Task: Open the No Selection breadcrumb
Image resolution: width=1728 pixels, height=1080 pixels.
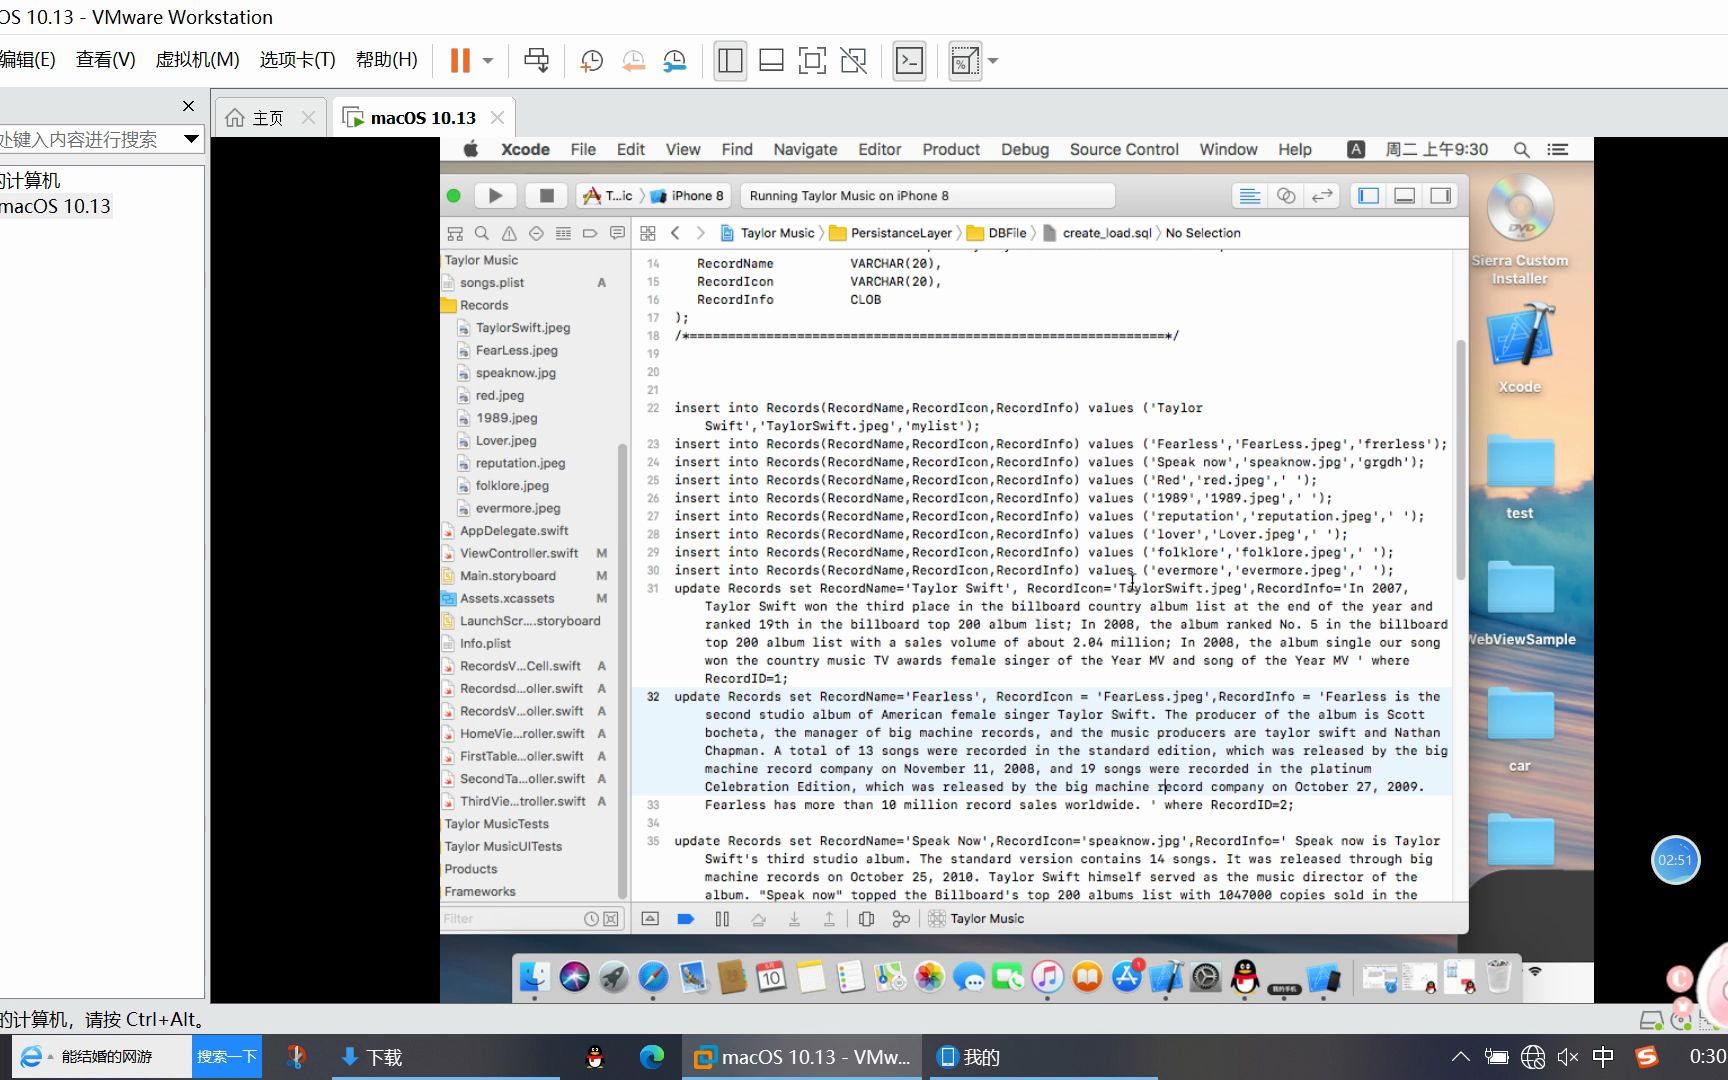Action: point(1203,233)
